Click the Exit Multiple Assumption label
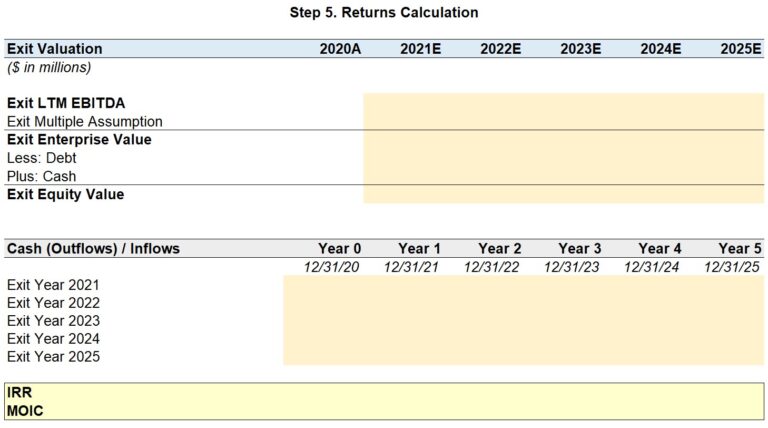The width and height of the screenshot is (768, 428). tap(85, 121)
